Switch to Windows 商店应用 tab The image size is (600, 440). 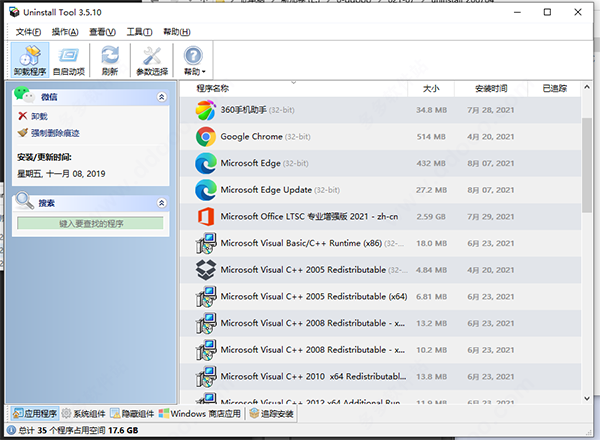(x=200, y=414)
